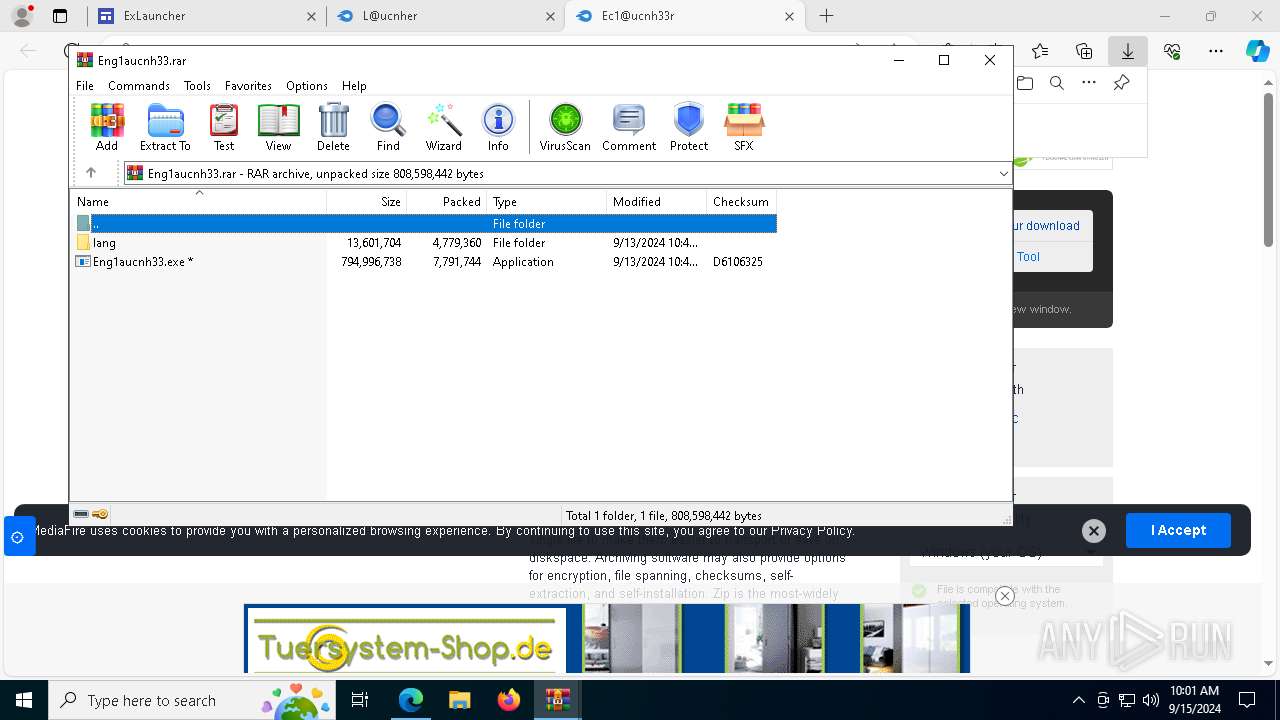Click WinRAR taskbar icon

tap(557, 700)
